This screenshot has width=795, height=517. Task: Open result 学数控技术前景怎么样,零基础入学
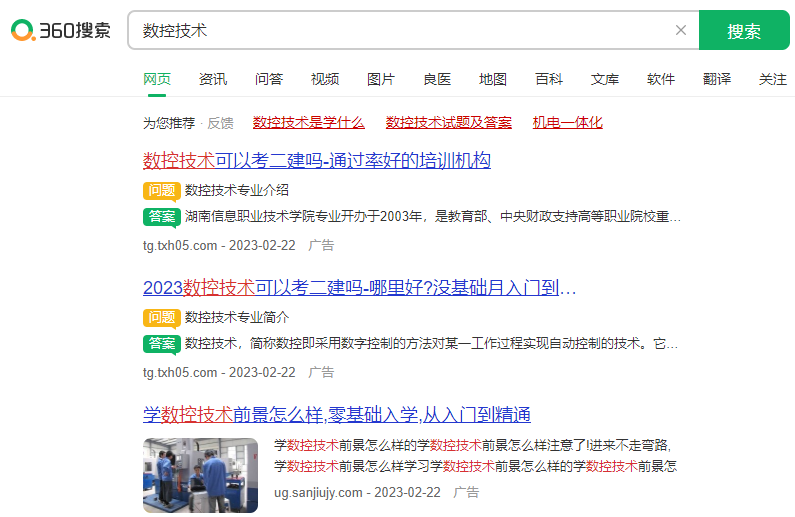(337, 415)
